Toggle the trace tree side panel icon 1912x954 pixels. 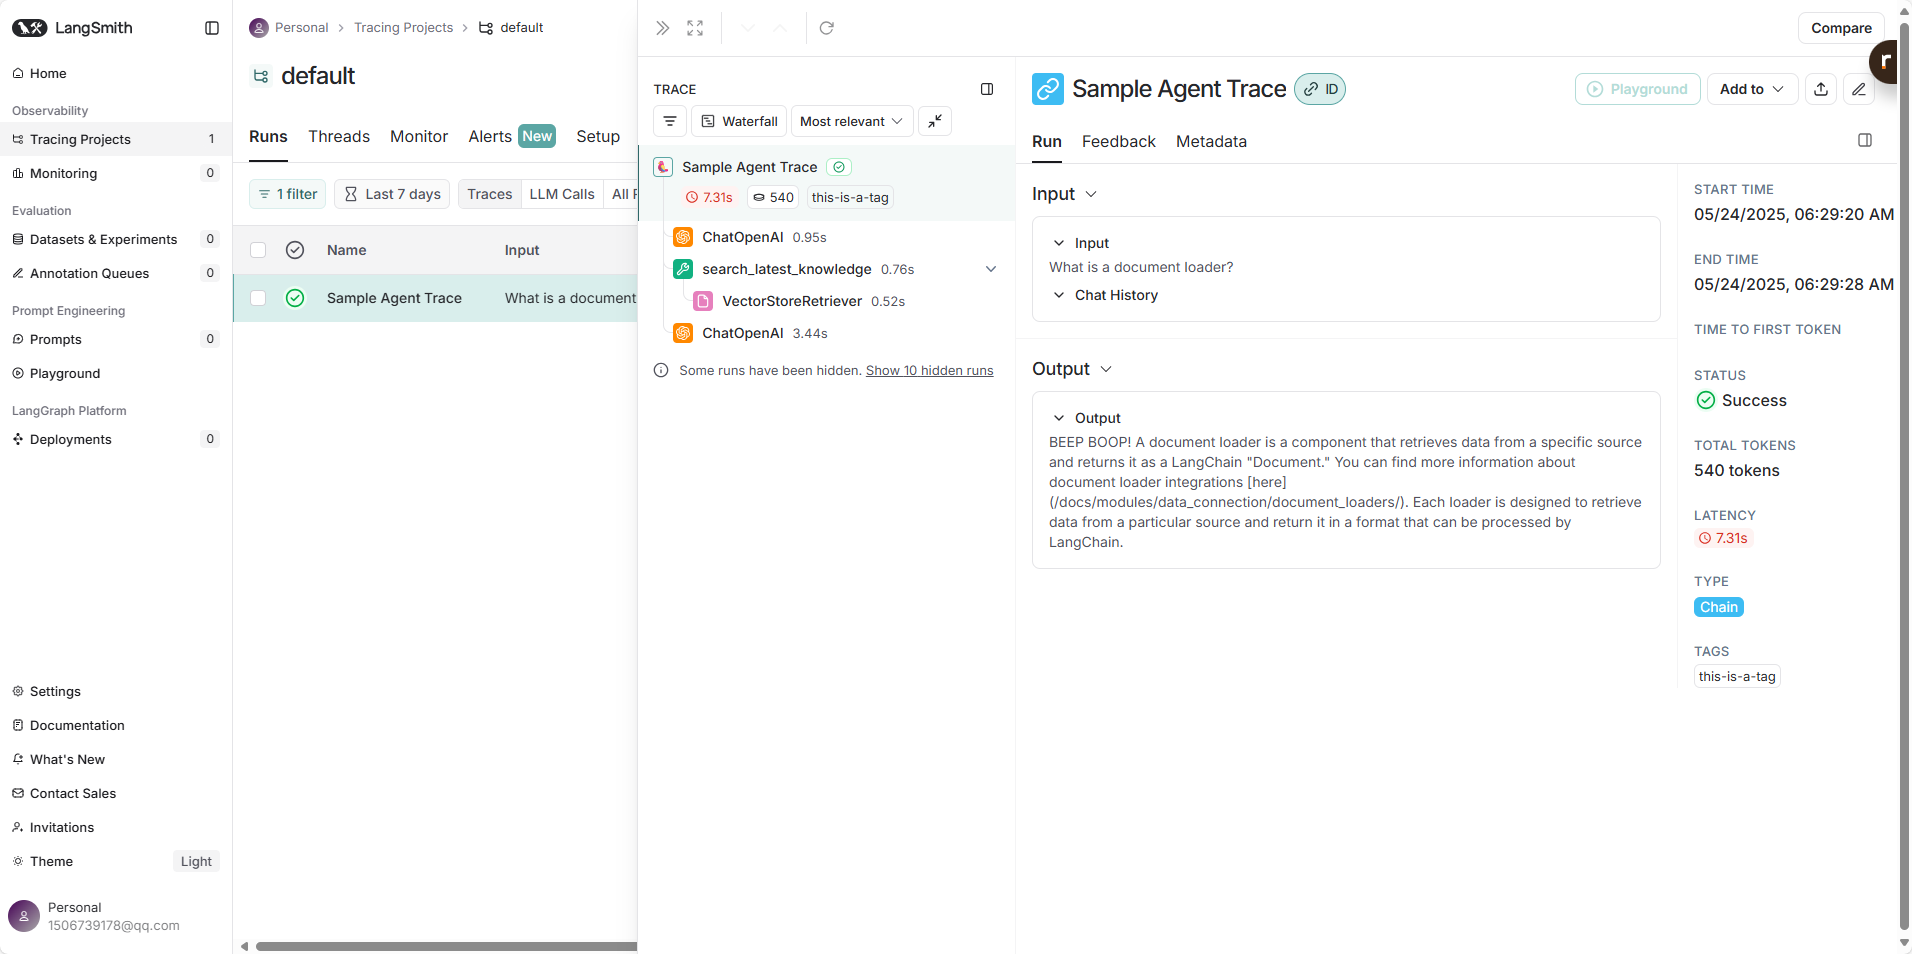[987, 89]
